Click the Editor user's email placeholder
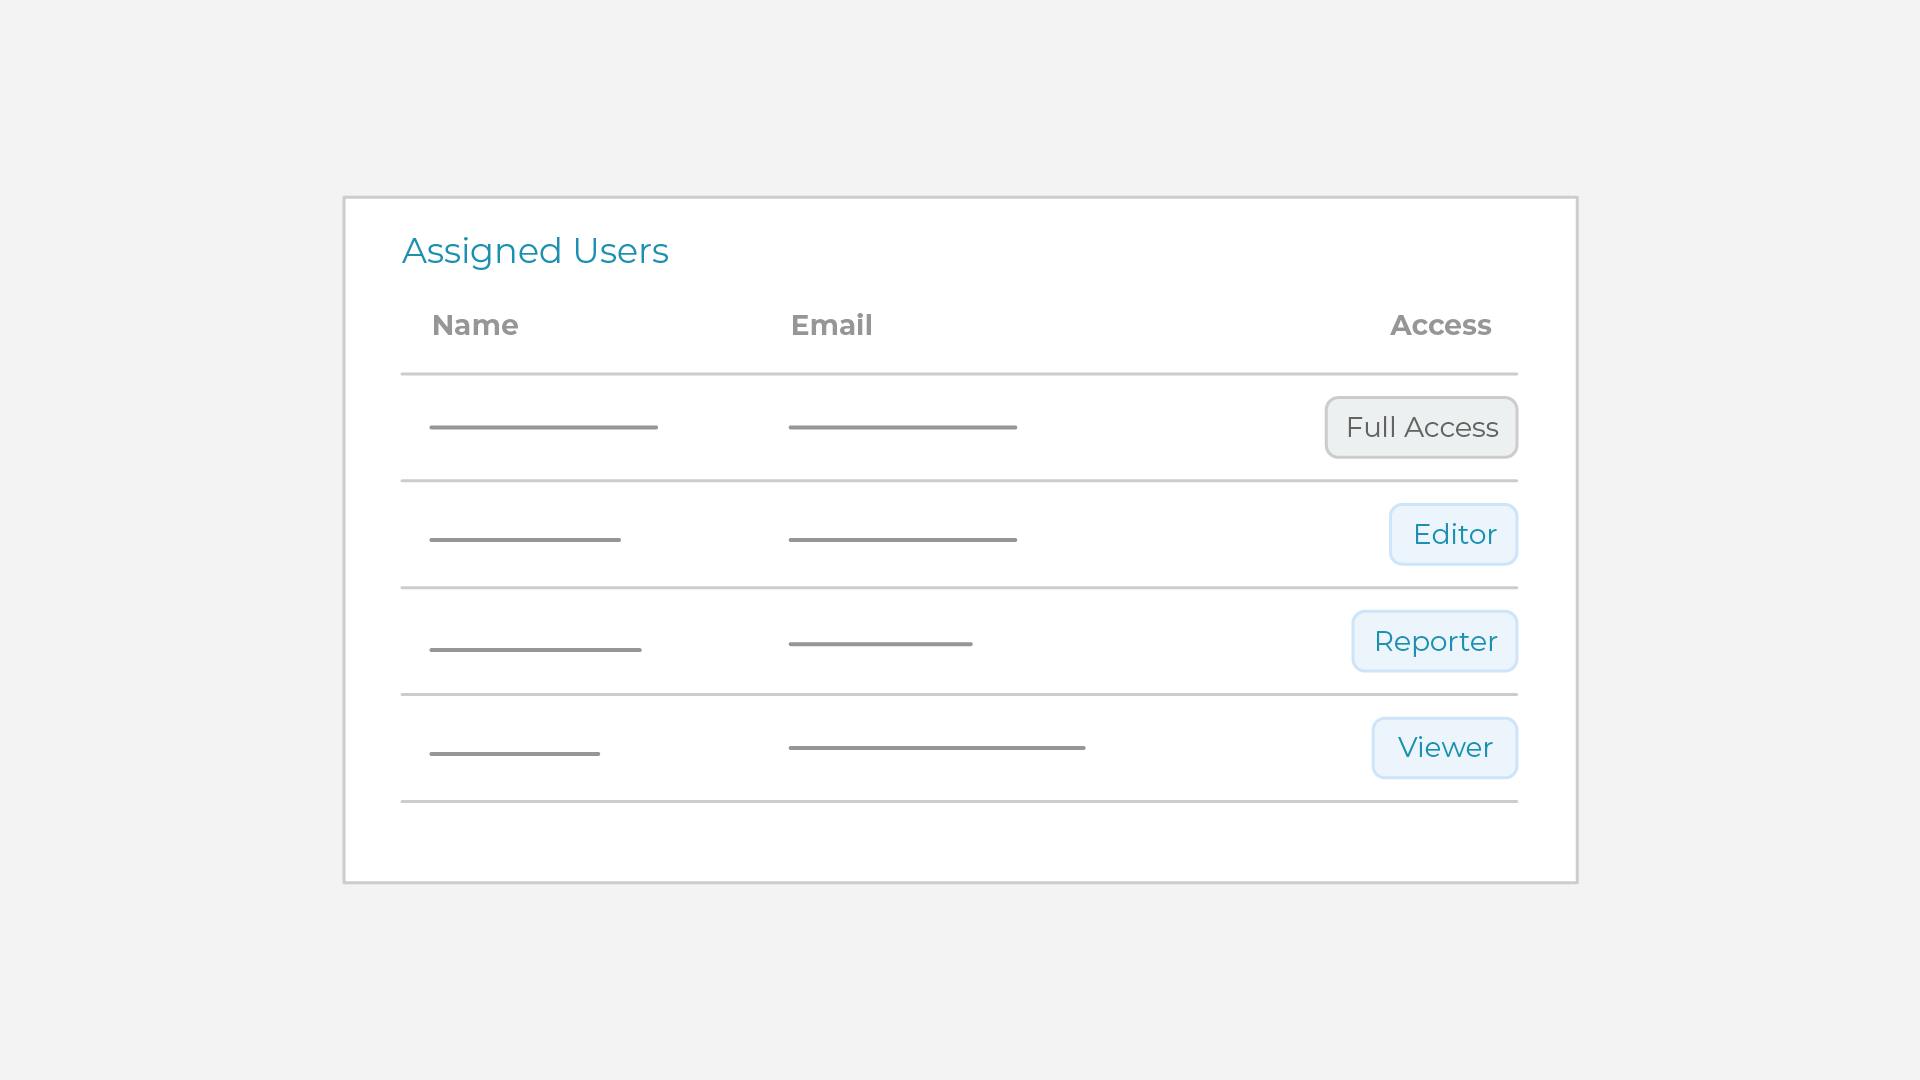The width and height of the screenshot is (1920, 1080). (902, 539)
